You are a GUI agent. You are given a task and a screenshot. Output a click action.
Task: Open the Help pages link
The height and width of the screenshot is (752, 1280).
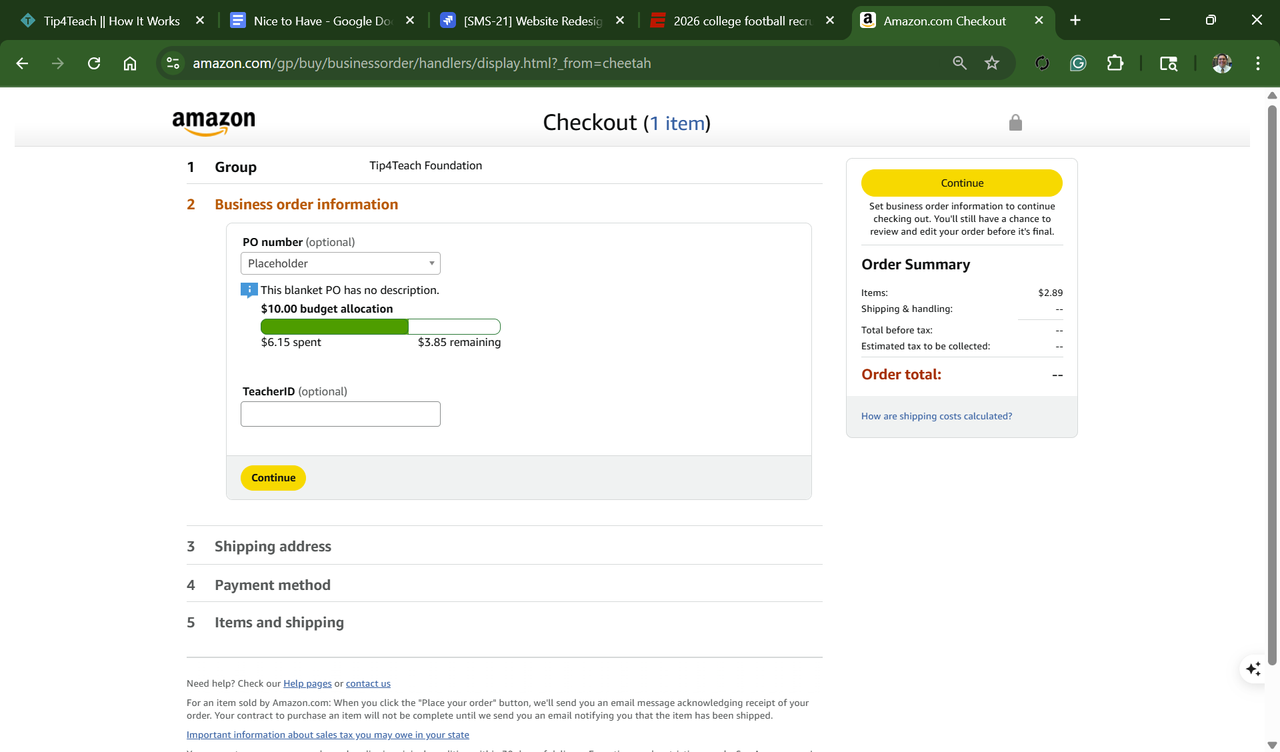[x=307, y=684]
